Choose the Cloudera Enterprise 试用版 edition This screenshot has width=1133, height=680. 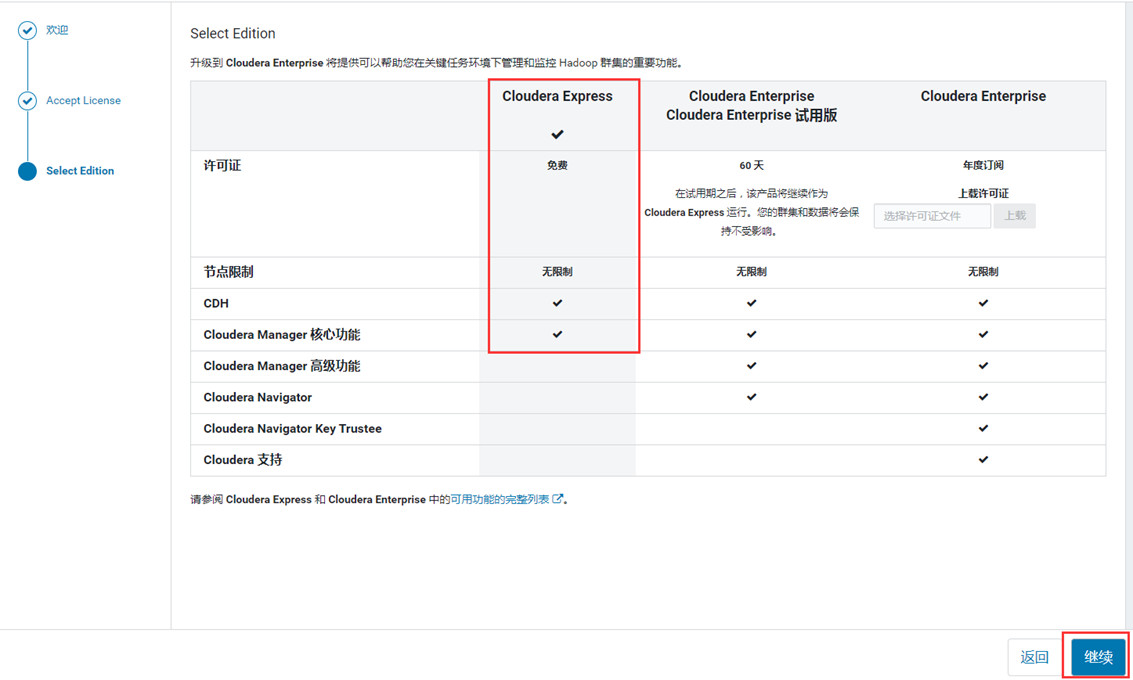[751, 106]
